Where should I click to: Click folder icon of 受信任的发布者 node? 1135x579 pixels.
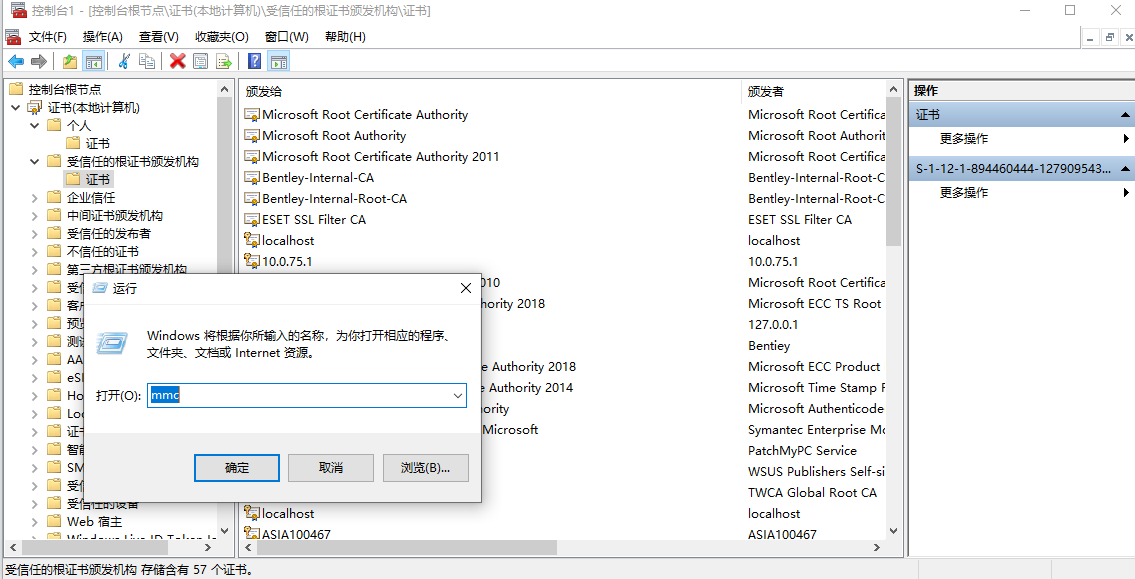(54, 233)
